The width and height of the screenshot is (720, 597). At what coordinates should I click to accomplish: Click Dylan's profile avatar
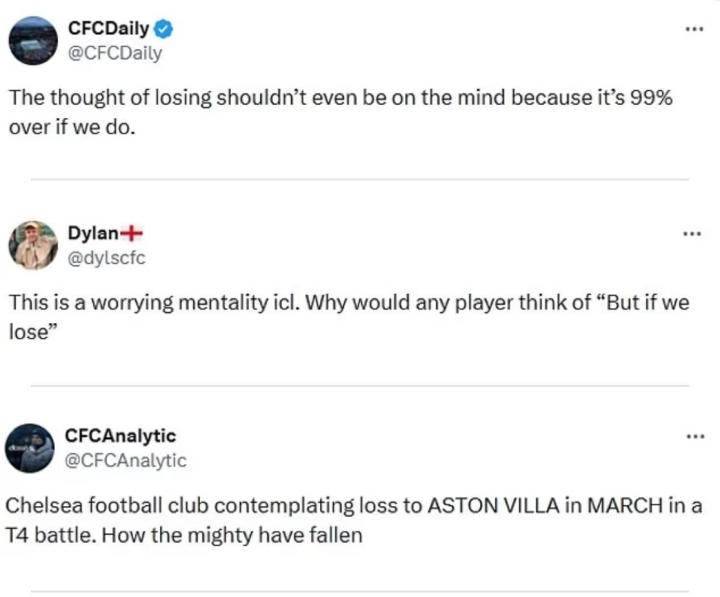pyautogui.click(x=34, y=246)
